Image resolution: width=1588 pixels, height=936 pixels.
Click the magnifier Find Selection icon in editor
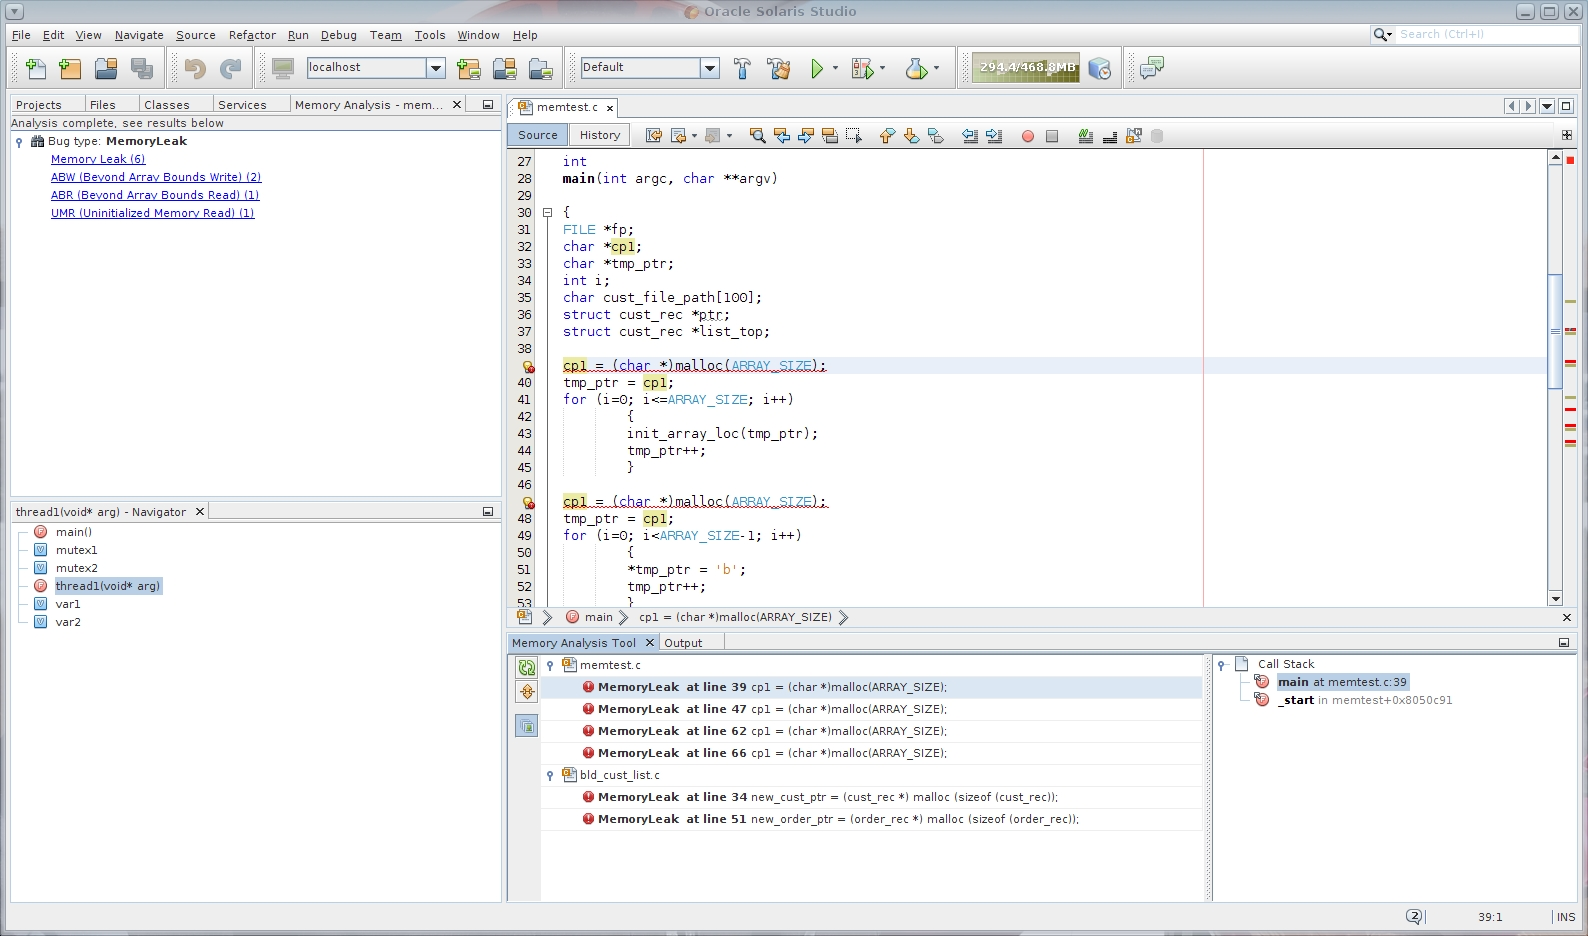coord(757,136)
